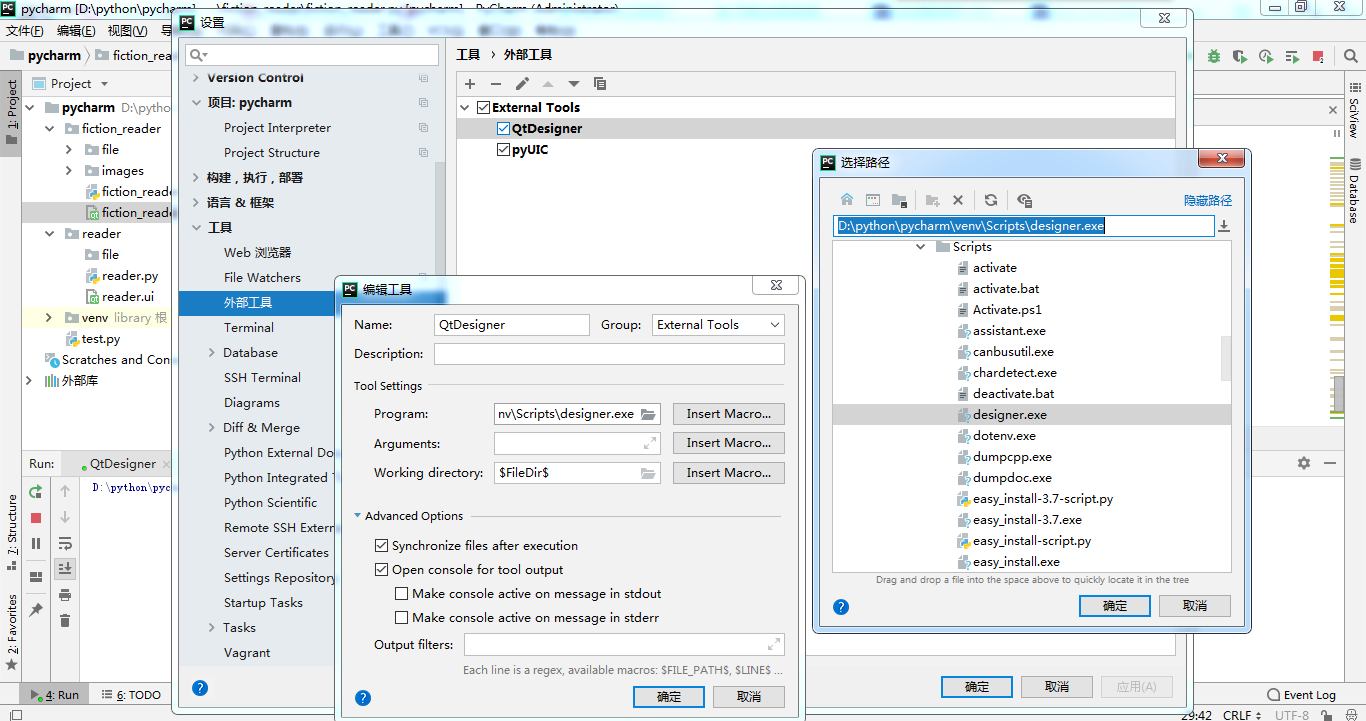Image resolution: width=1366 pixels, height=721 pixels.
Task: Switch to the 6: TODO tab
Action: (x=130, y=695)
